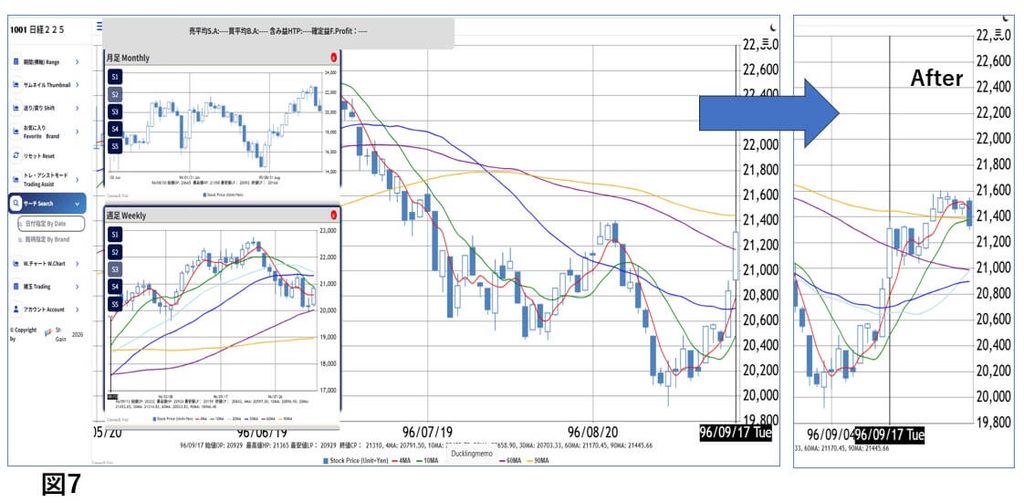Expand the サムネイル Thumbnail chevron
The height and width of the screenshot is (504, 1024).
coord(77,85)
